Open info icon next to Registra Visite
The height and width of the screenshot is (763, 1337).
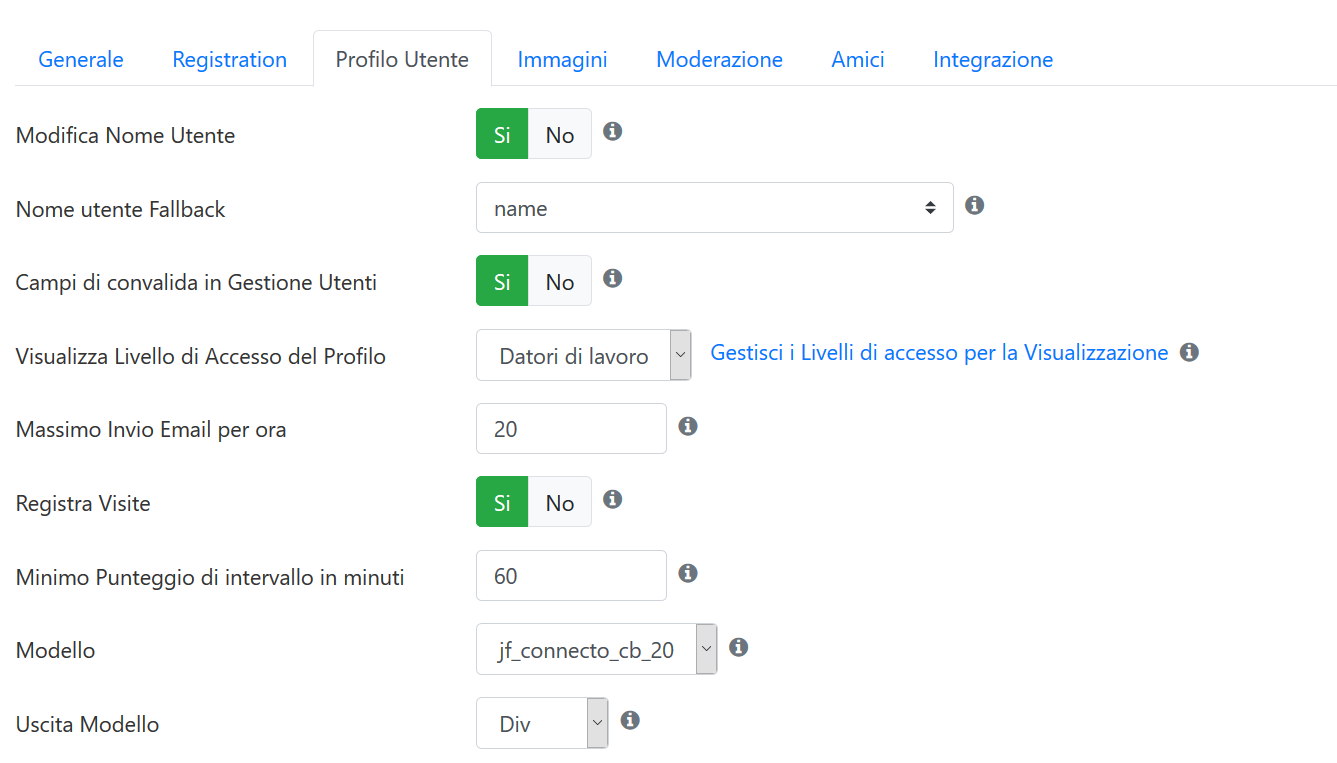pyautogui.click(x=613, y=499)
